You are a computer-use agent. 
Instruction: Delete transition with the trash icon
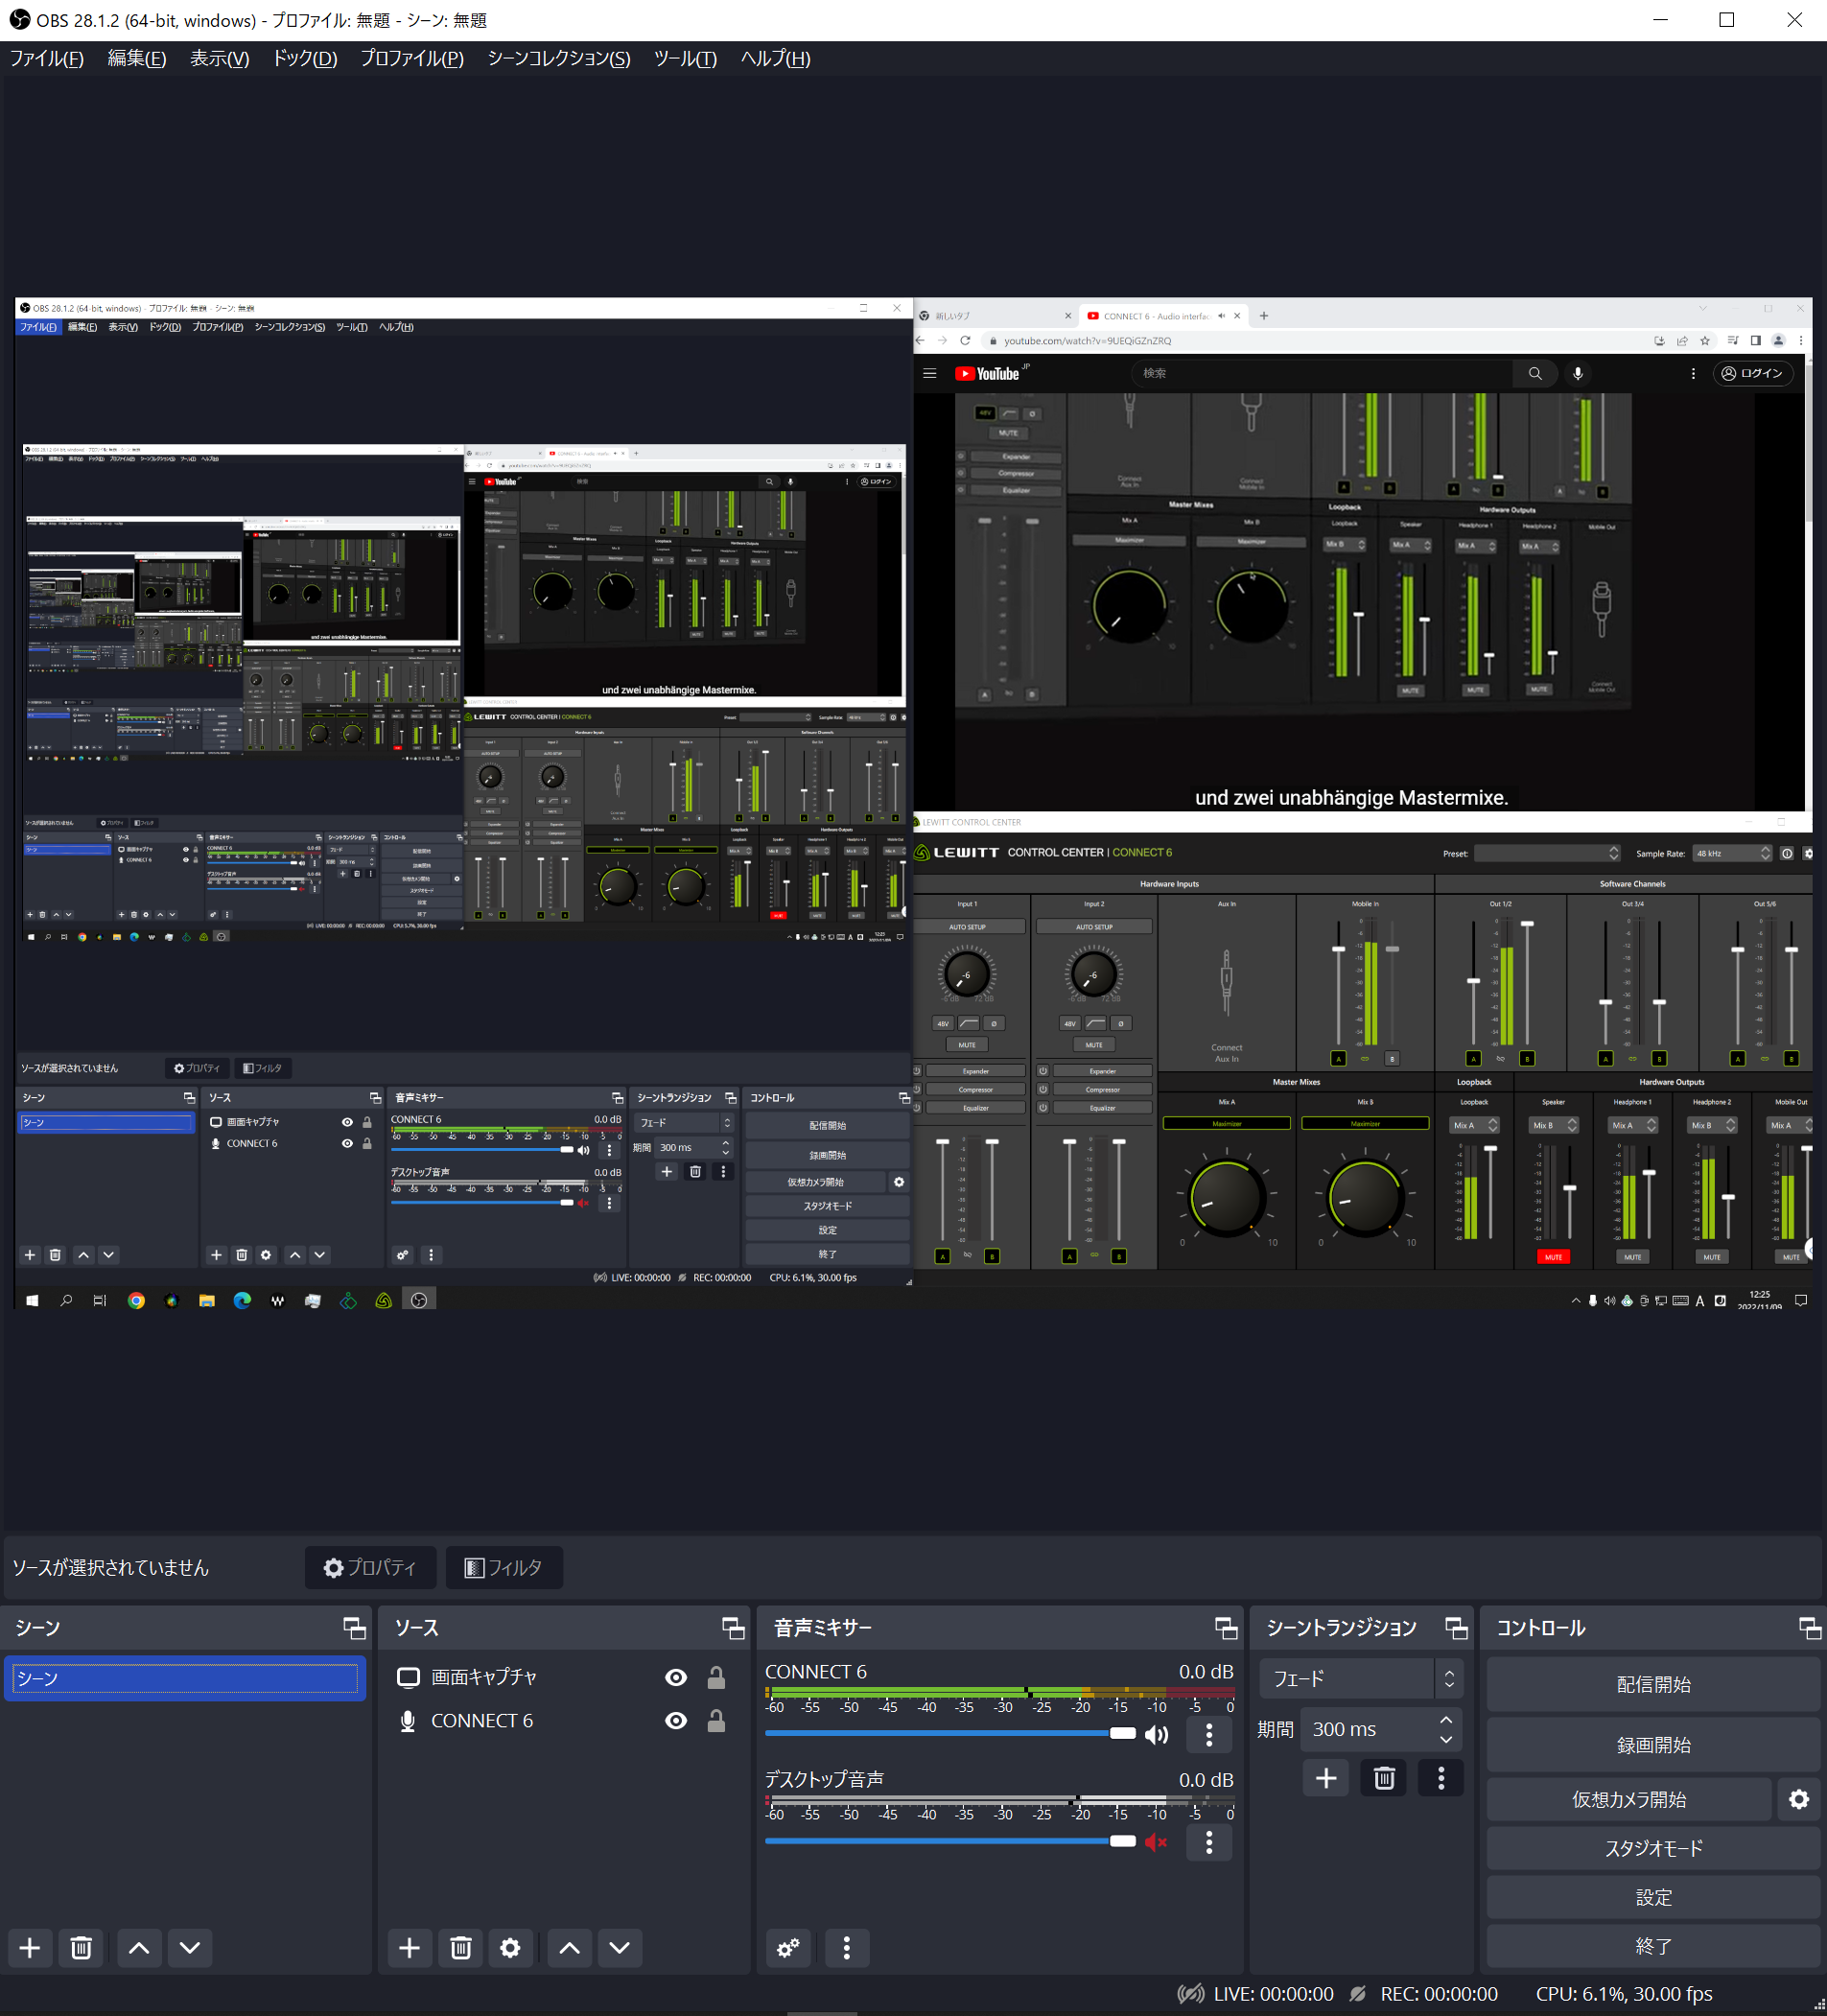(1384, 1778)
